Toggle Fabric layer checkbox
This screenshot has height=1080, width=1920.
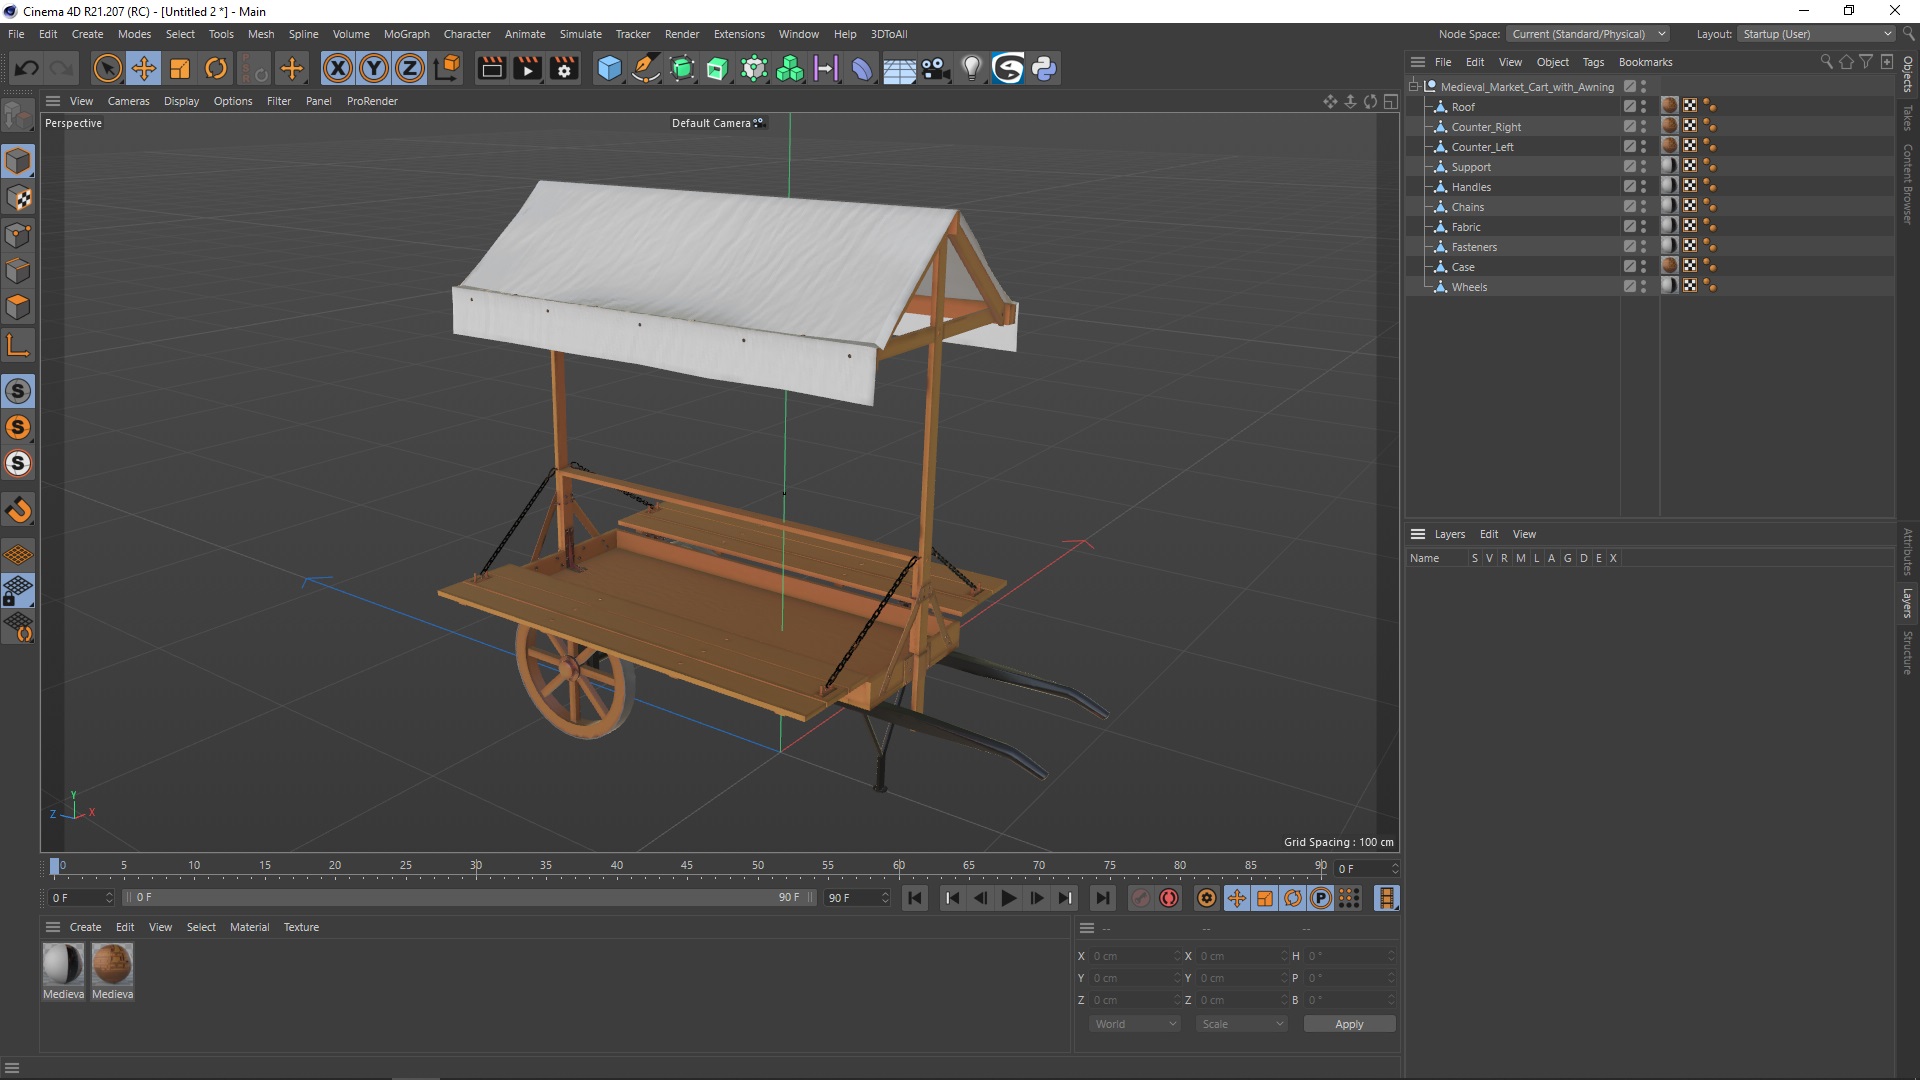[1630, 226]
